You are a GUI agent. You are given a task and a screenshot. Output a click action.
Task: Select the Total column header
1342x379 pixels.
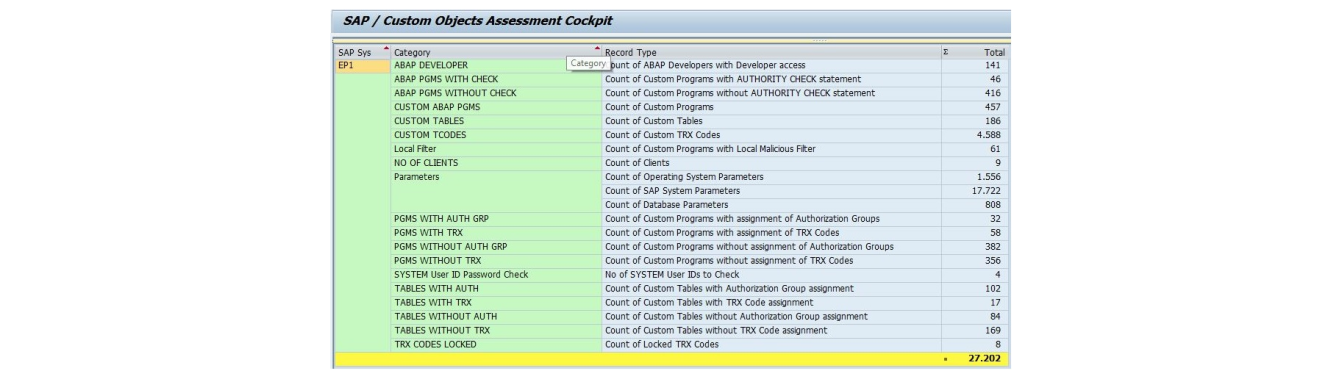[973, 52]
